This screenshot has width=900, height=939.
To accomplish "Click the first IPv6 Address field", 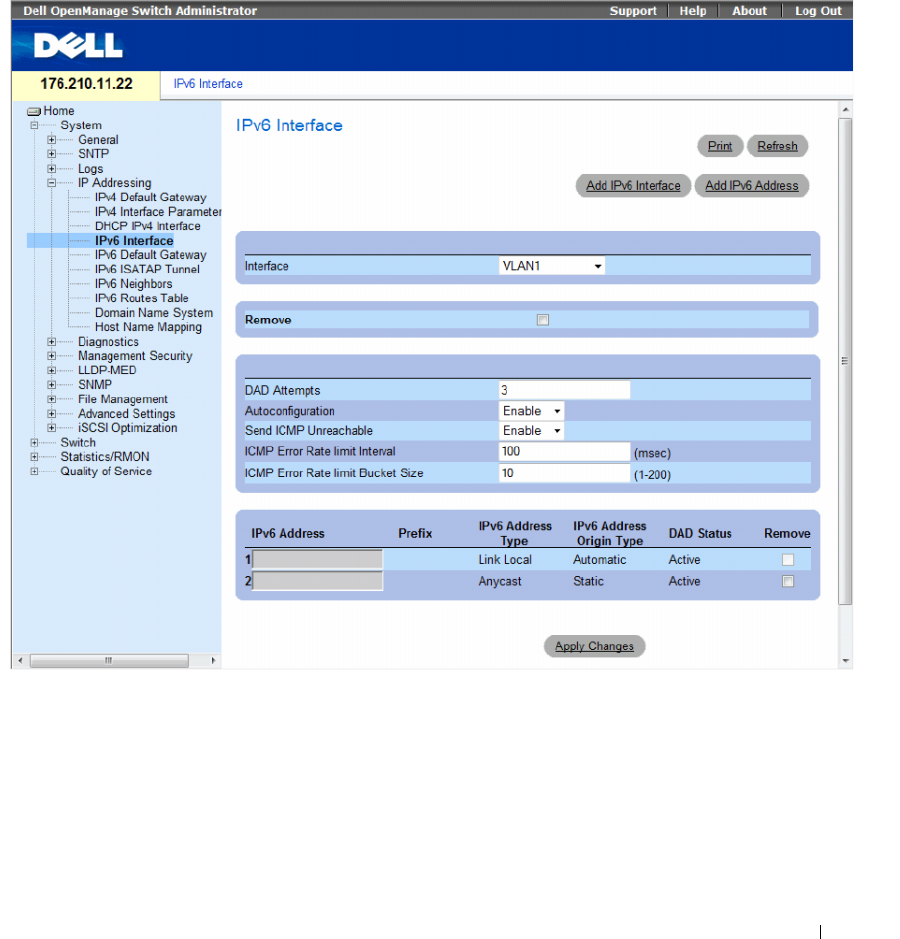I will 317,559.
